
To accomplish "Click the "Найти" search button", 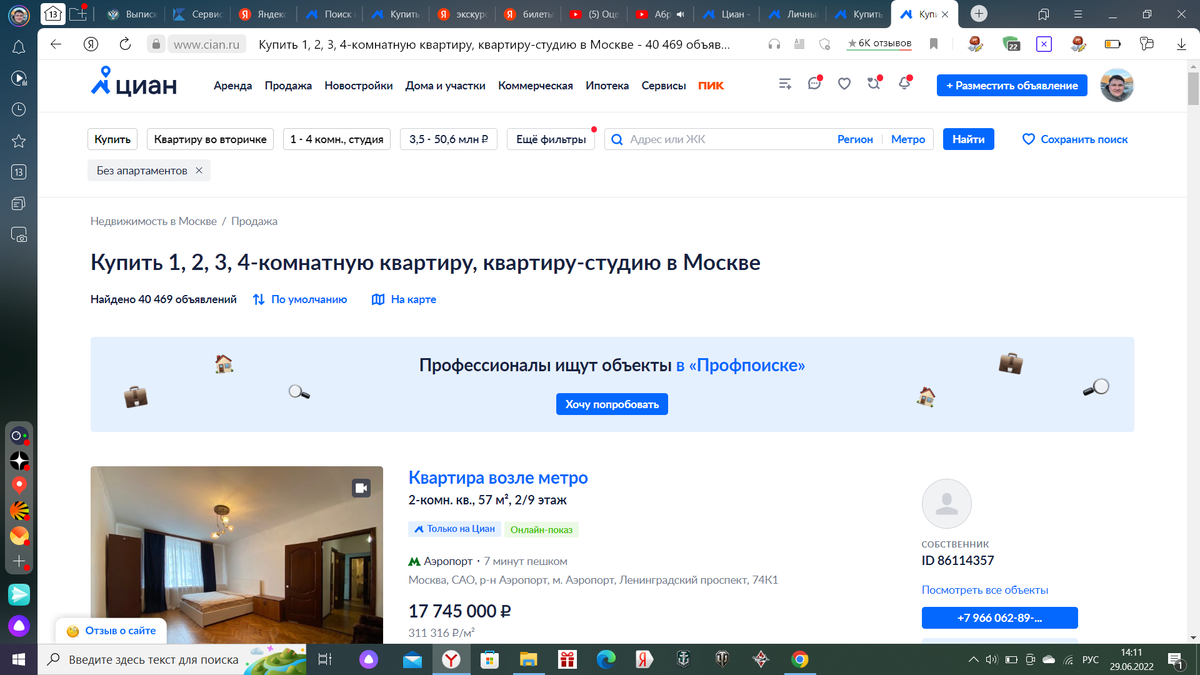I will (x=967, y=139).
